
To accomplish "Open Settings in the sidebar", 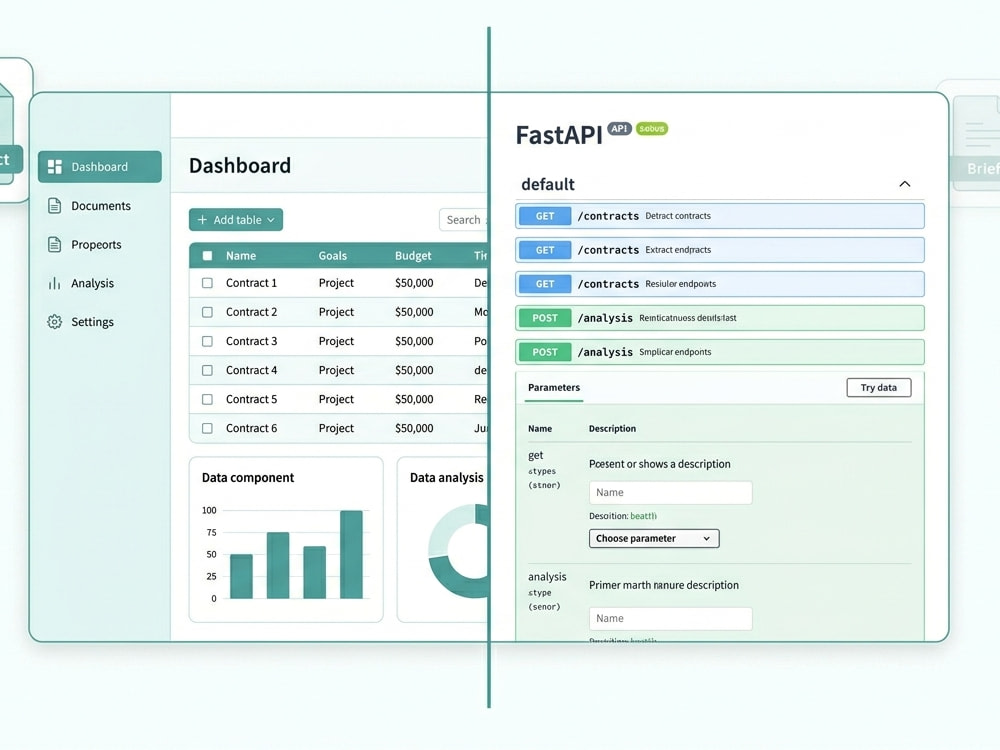I will click(x=81, y=322).
